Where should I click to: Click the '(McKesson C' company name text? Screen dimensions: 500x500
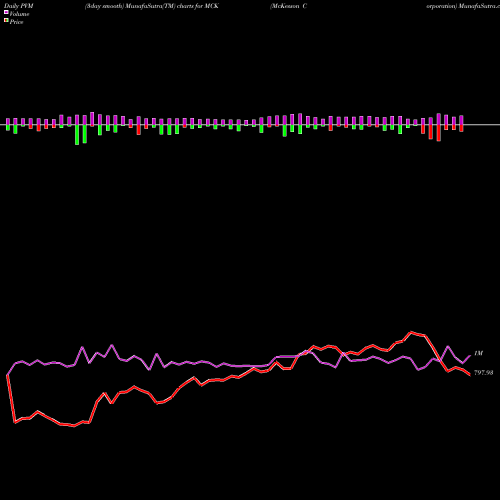(x=289, y=6)
